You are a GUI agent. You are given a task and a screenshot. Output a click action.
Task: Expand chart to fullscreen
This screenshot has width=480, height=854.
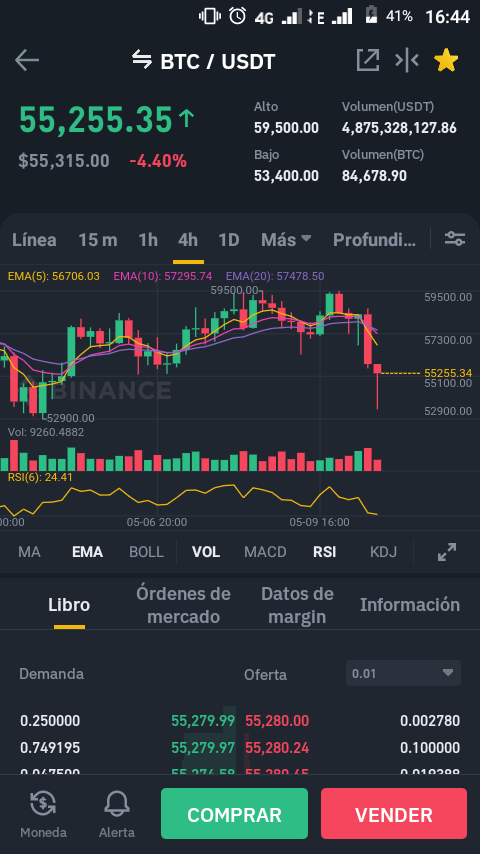click(447, 552)
